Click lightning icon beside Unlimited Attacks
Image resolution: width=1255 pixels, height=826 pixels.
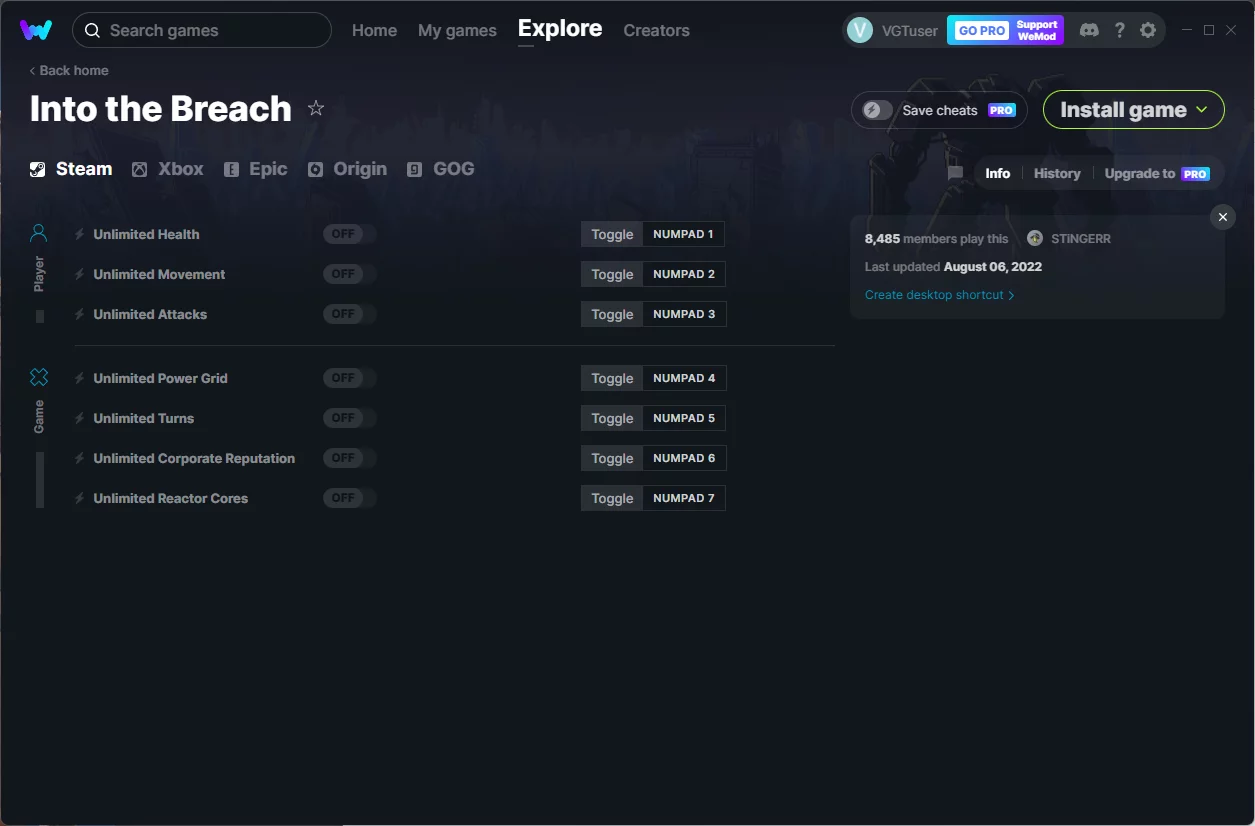[x=80, y=314]
